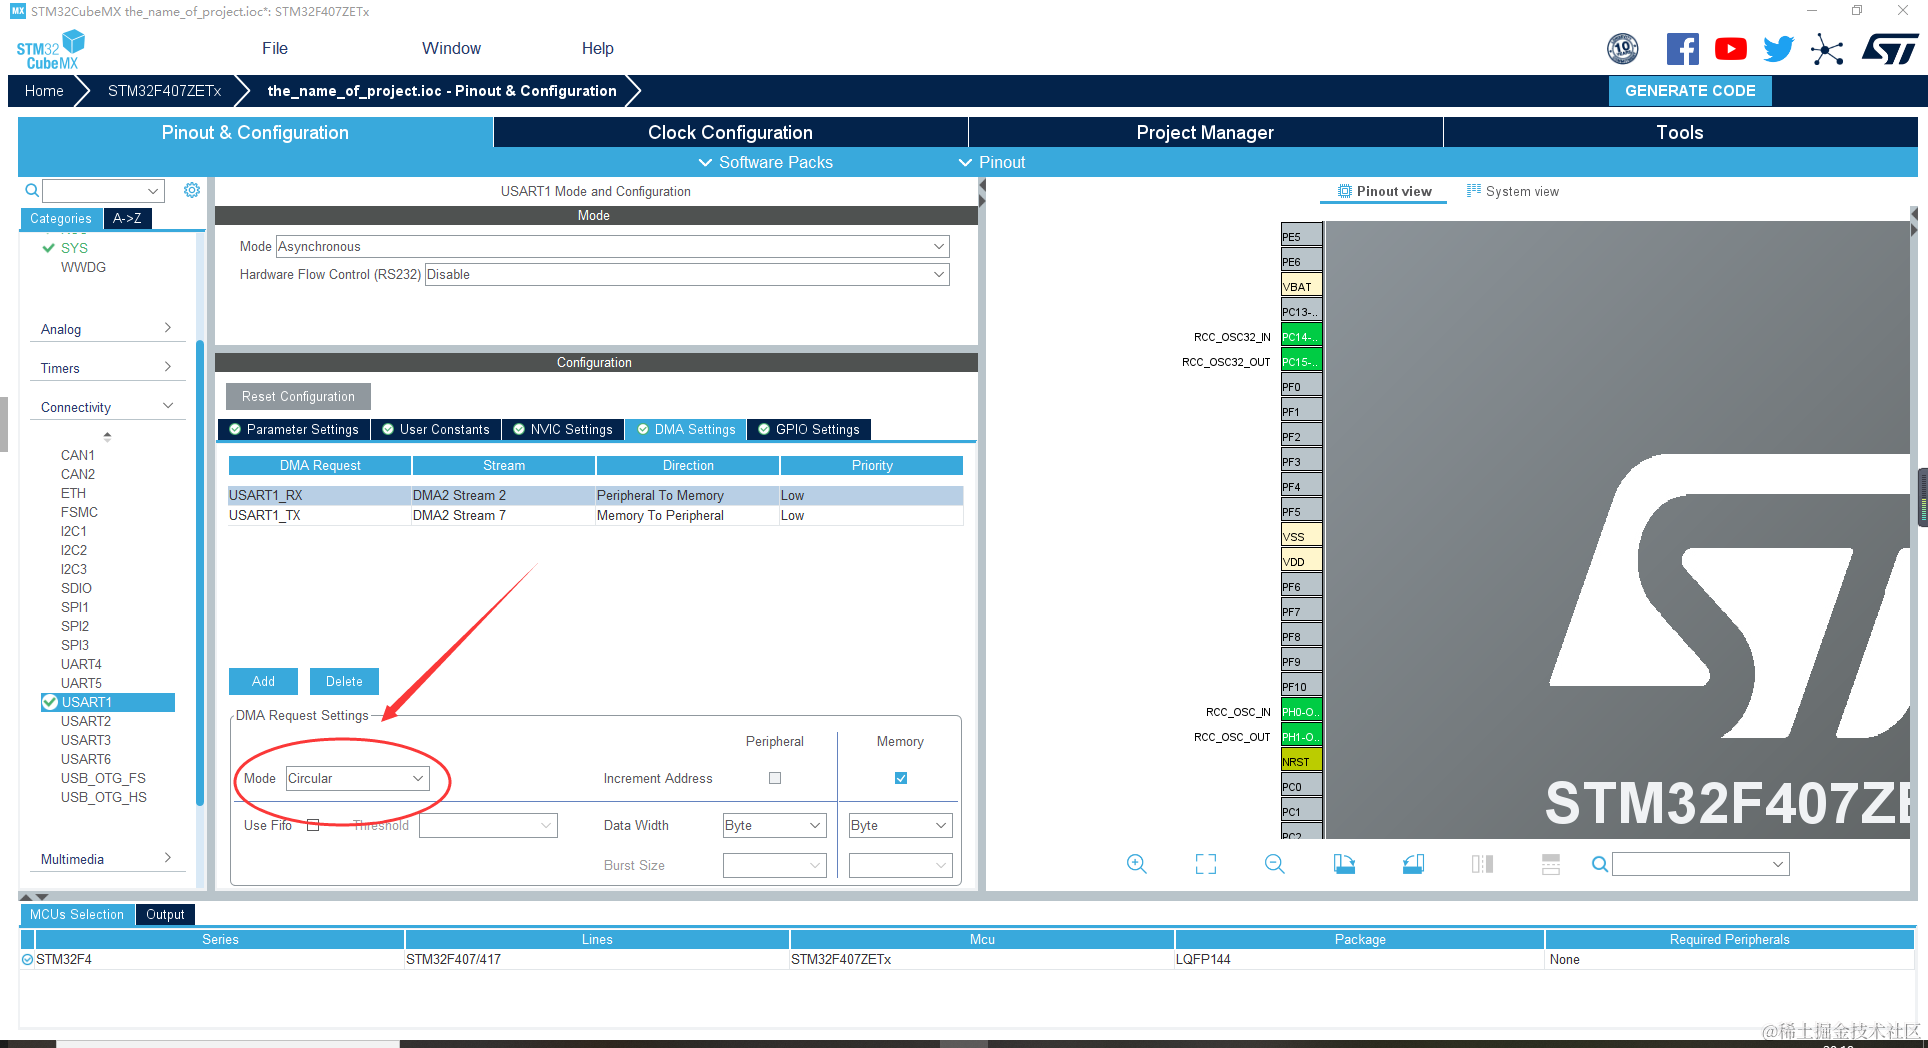Open the NVIC Settings tab
The image size is (1928, 1048).
(563, 429)
